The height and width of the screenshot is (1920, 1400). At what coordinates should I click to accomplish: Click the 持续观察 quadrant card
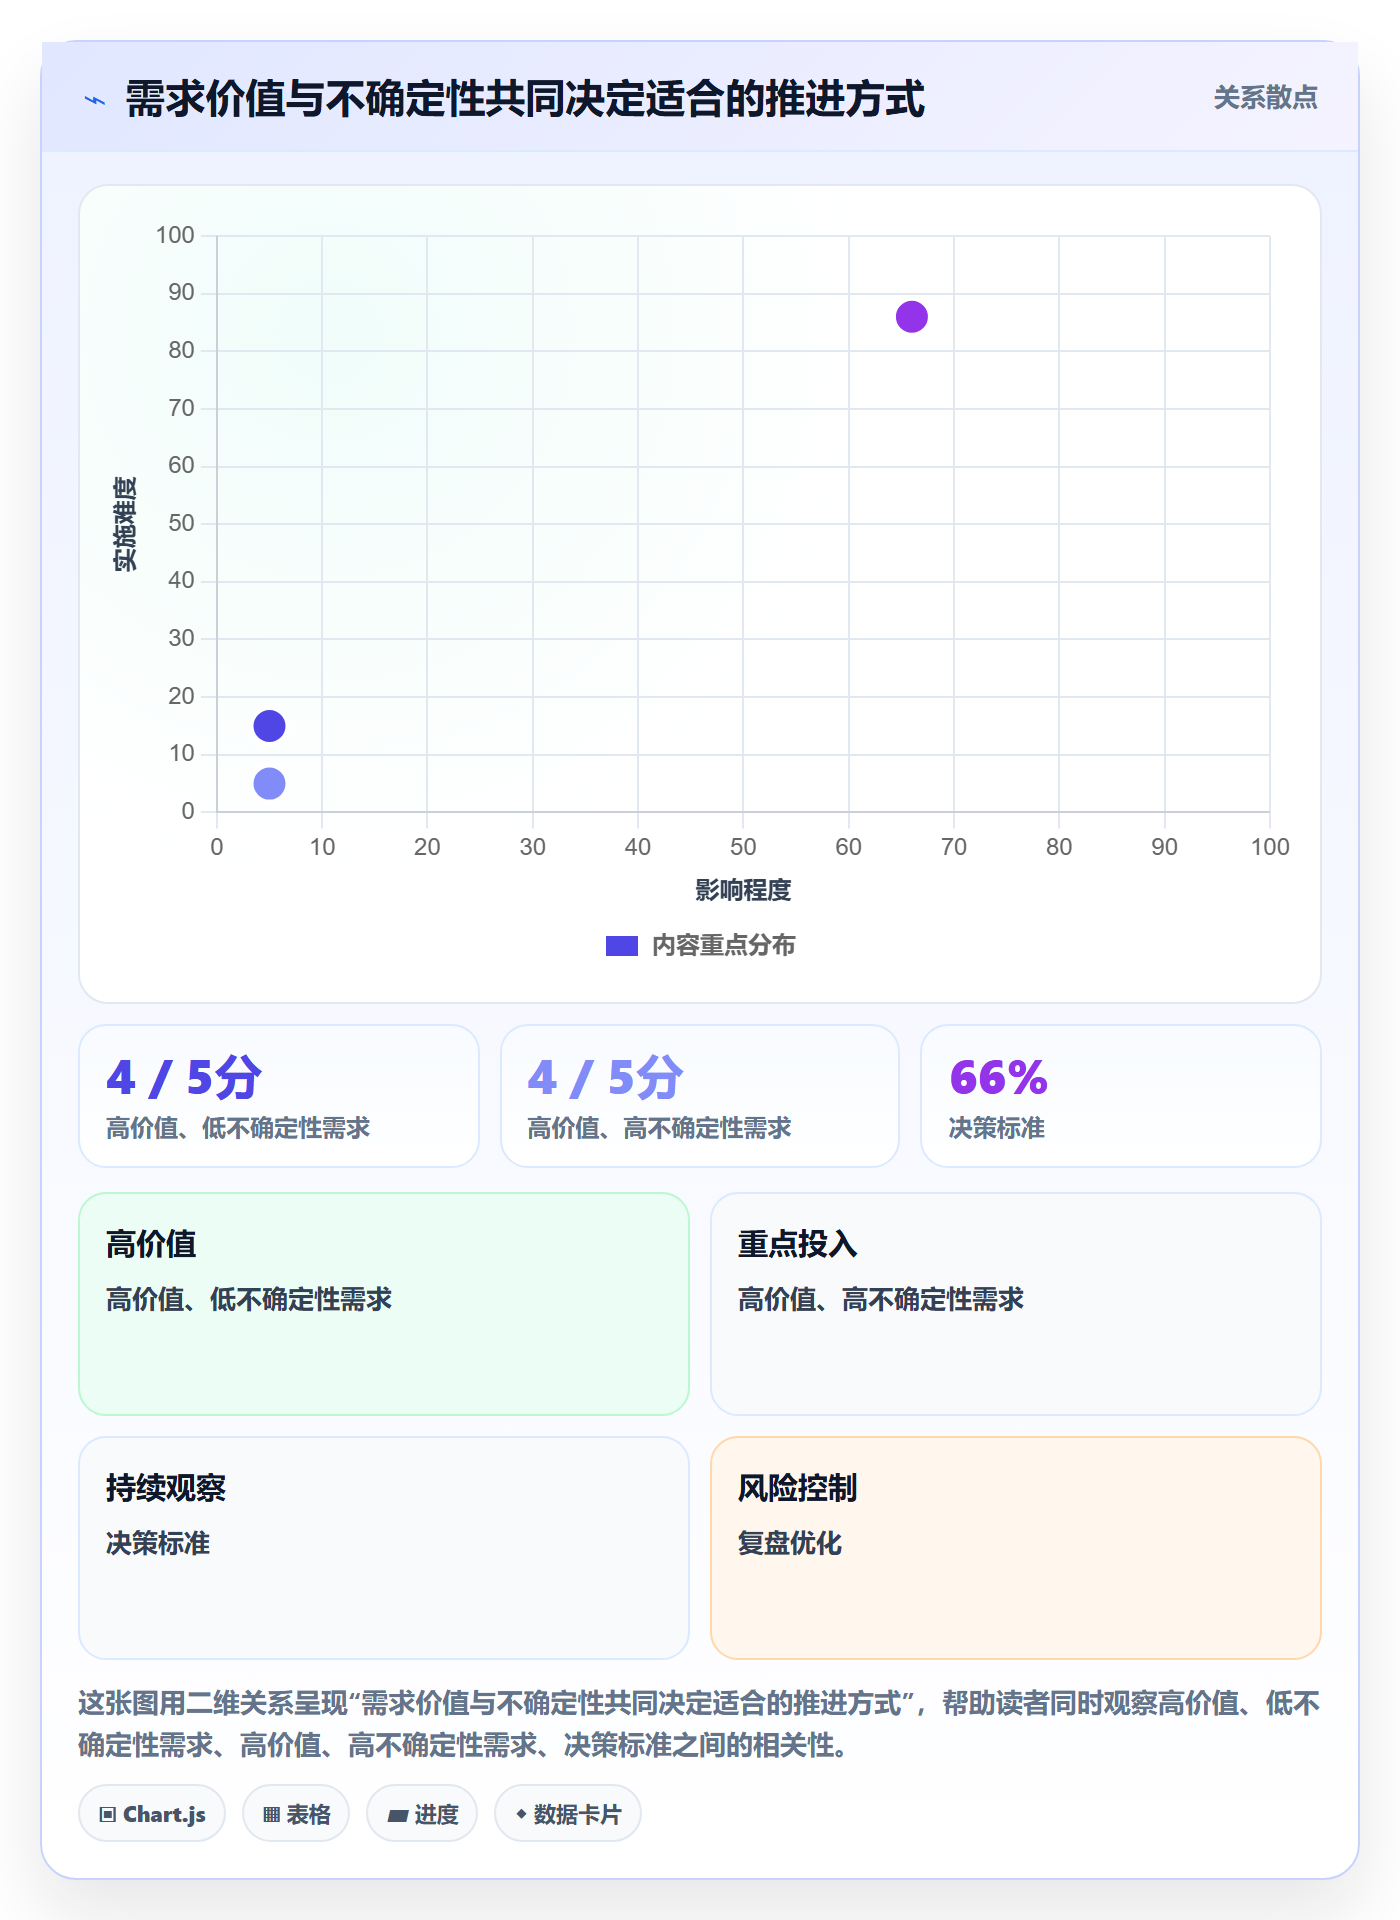click(384, 1548)
